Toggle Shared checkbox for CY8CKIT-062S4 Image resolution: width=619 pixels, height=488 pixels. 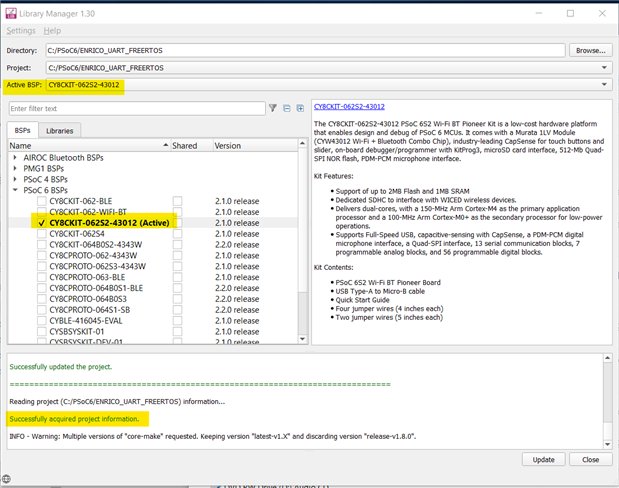178,234
